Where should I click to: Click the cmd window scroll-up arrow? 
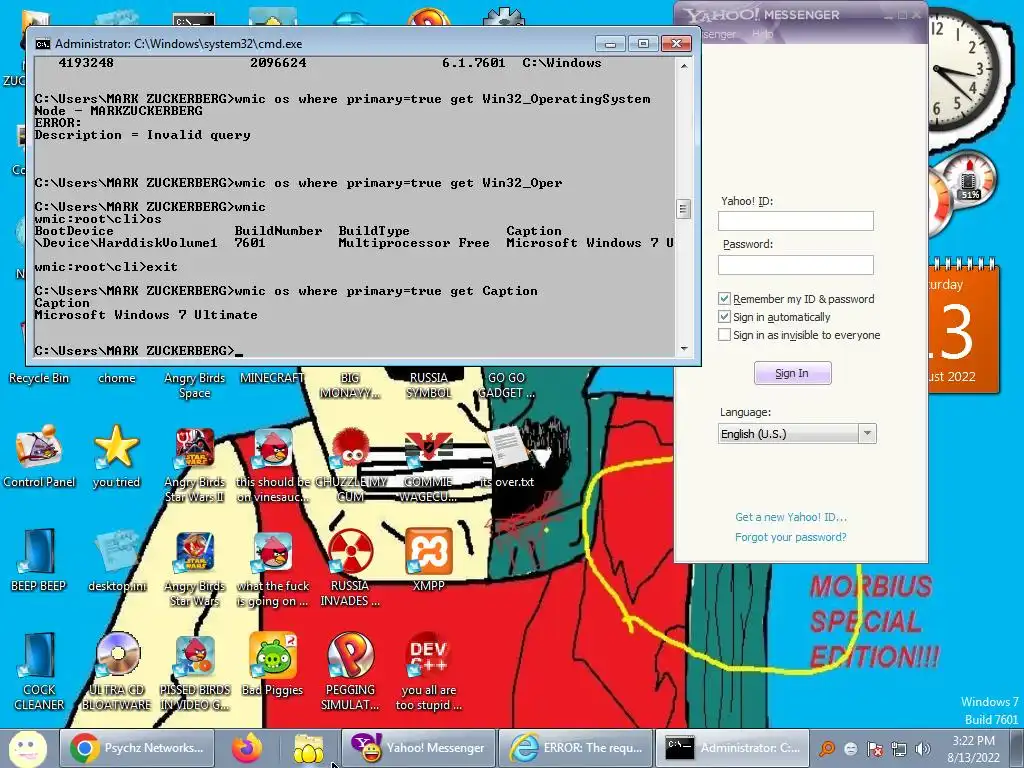684,65
